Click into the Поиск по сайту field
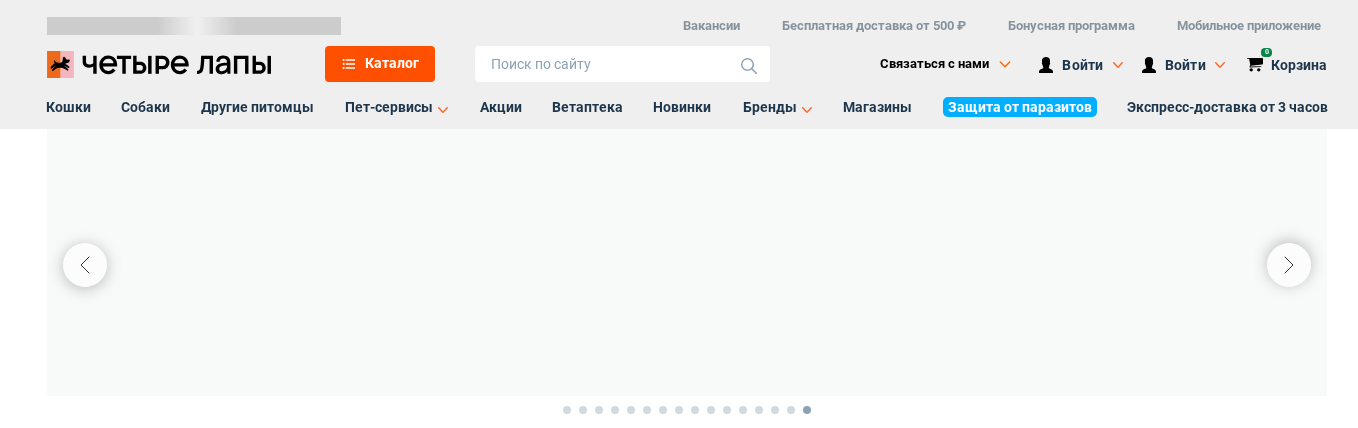The width and height of the screenshot is (1358, 428). pyautogui.click(x=622, y=64)
